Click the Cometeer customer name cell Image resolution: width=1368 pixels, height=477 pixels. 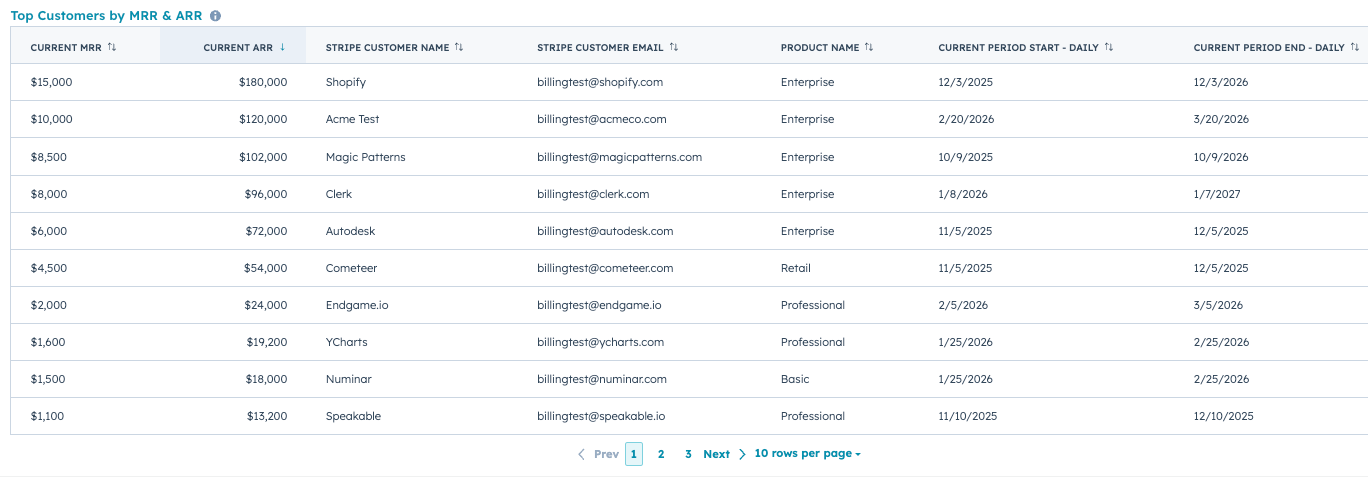click(x=352, y=268)
